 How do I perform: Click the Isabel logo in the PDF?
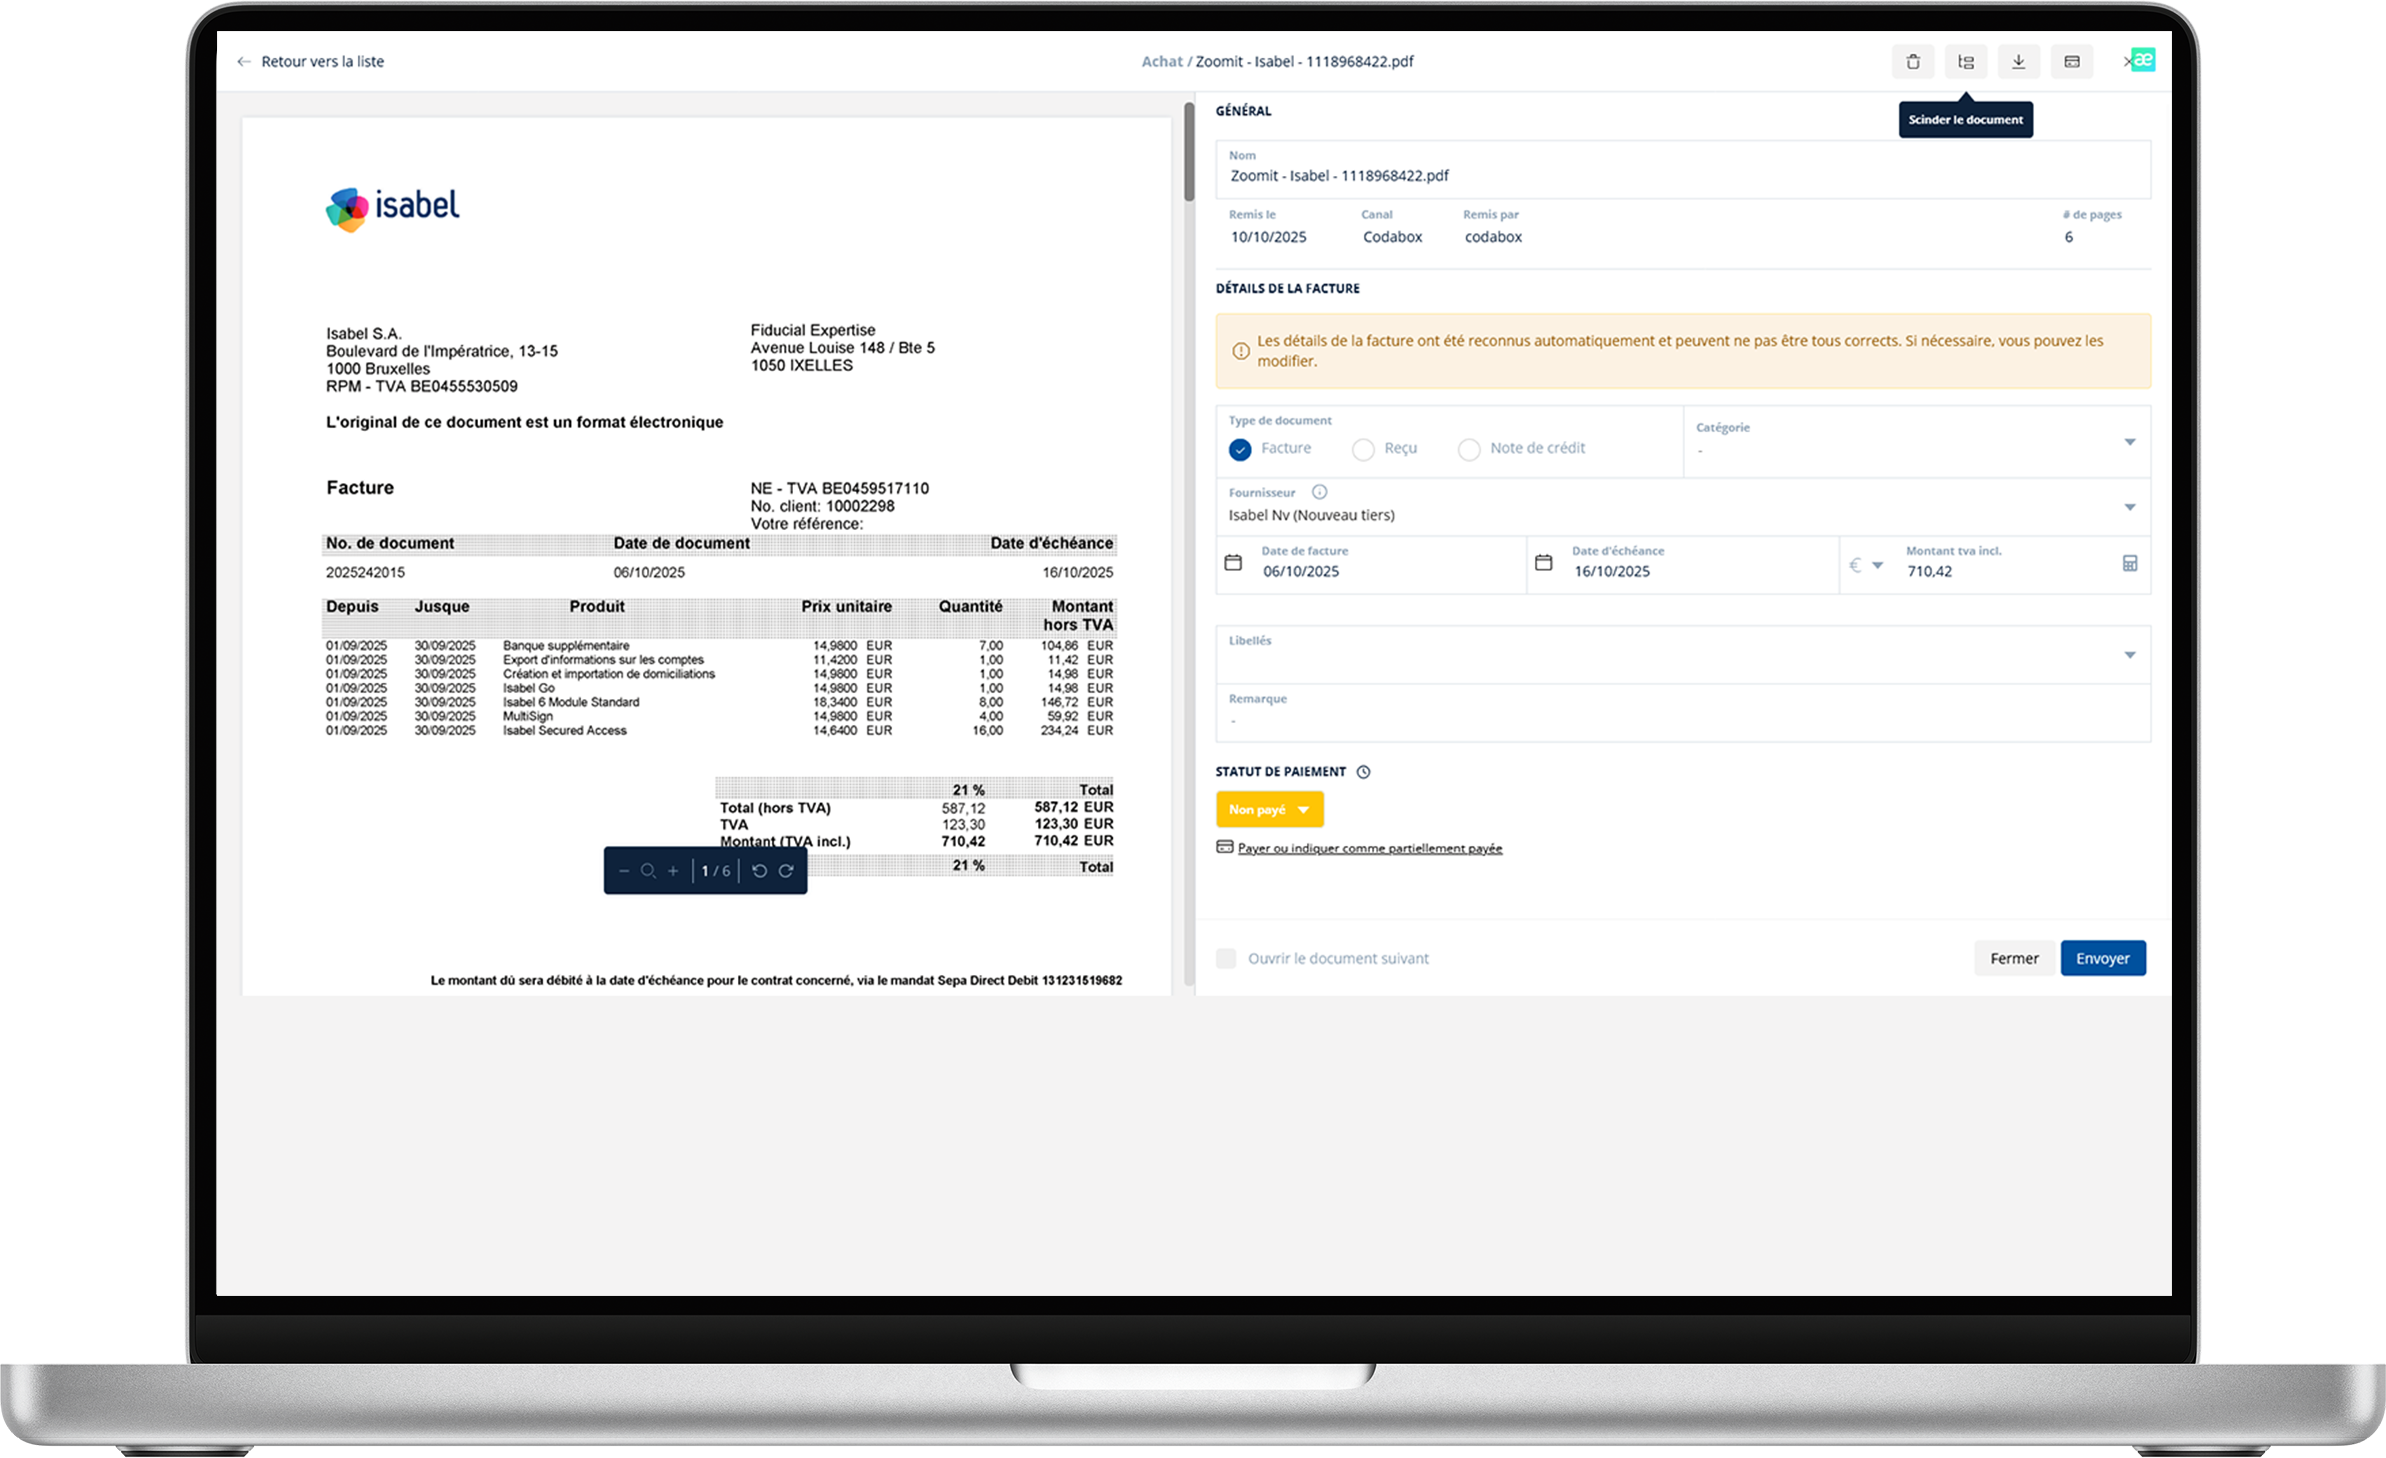[393, 209]
